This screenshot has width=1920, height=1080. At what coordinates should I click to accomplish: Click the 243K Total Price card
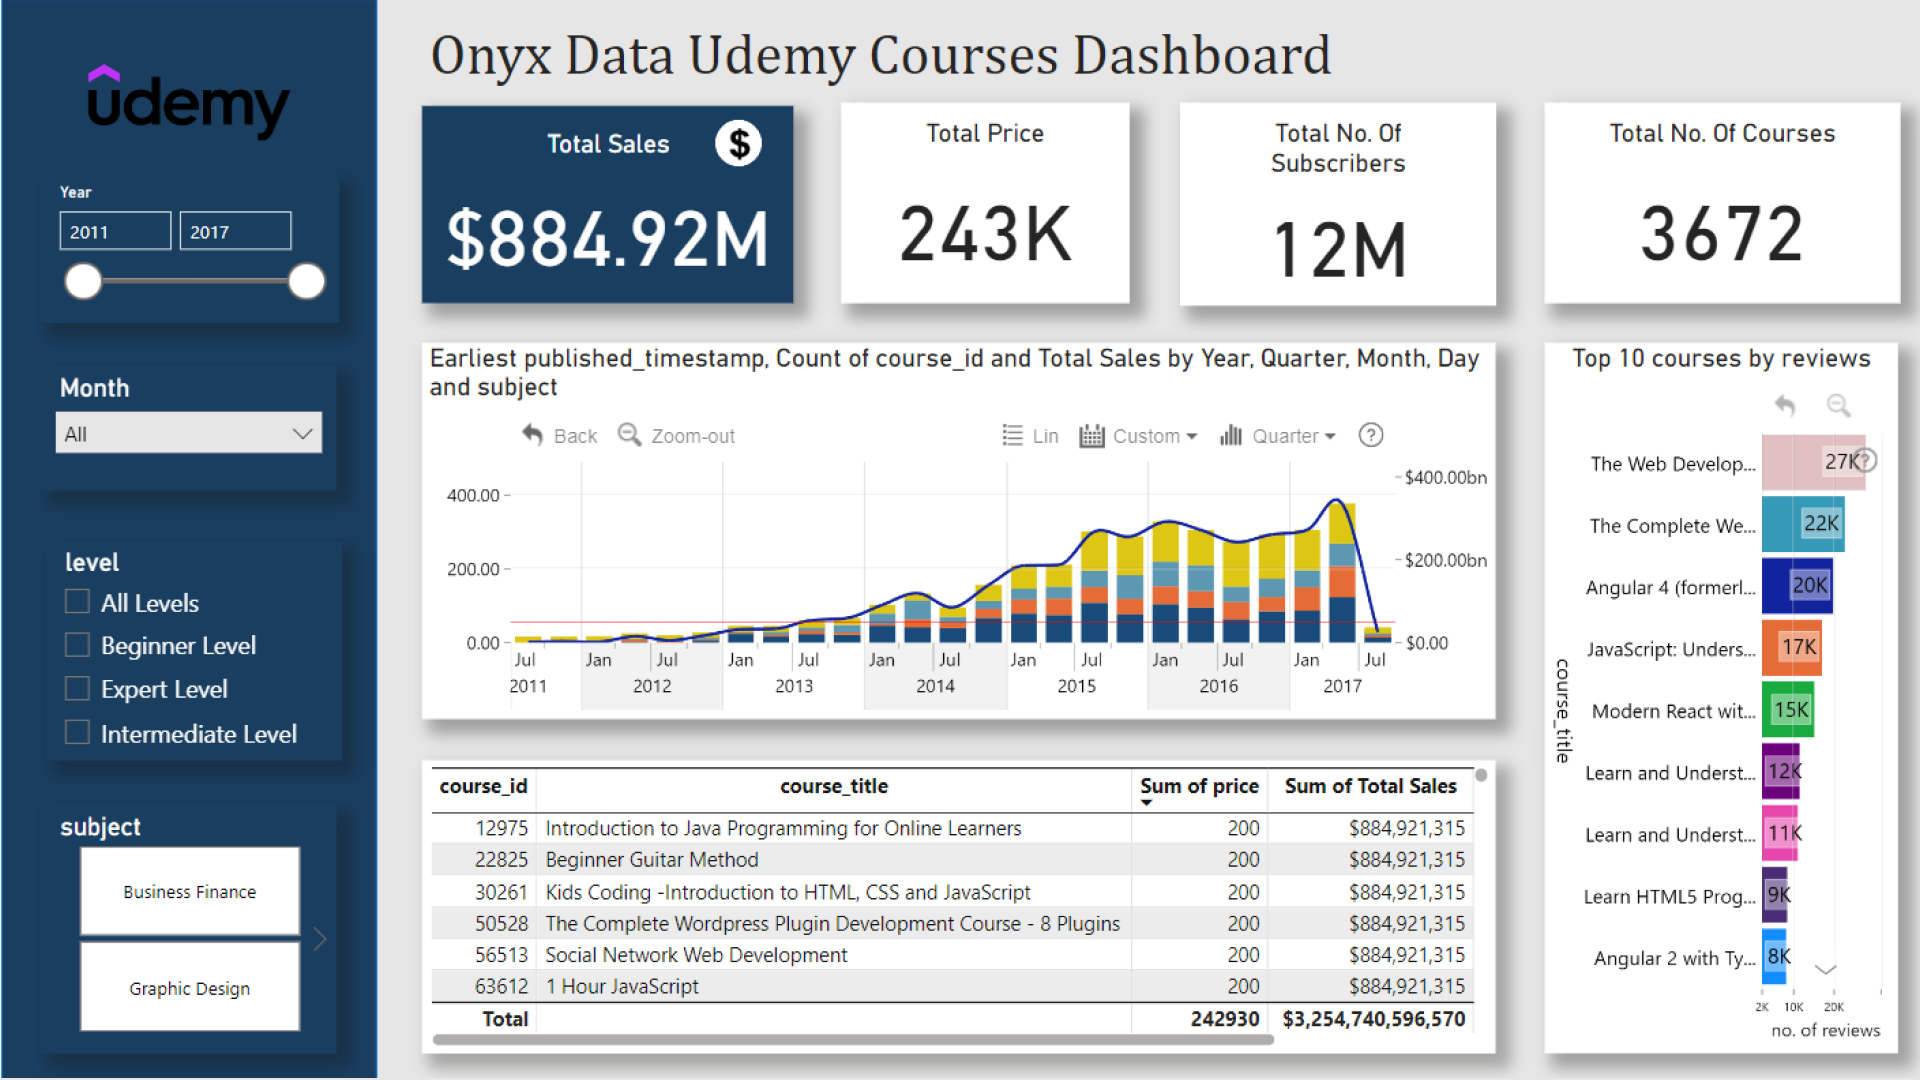(x=985, y=203)
